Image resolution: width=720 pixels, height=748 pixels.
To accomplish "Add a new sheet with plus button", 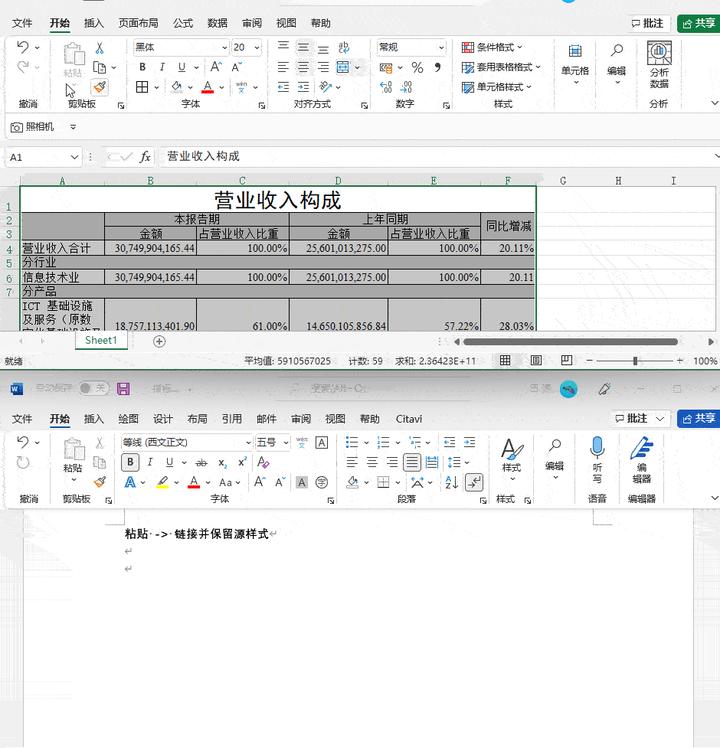I will pyautogui.click(x=159, y=341).
